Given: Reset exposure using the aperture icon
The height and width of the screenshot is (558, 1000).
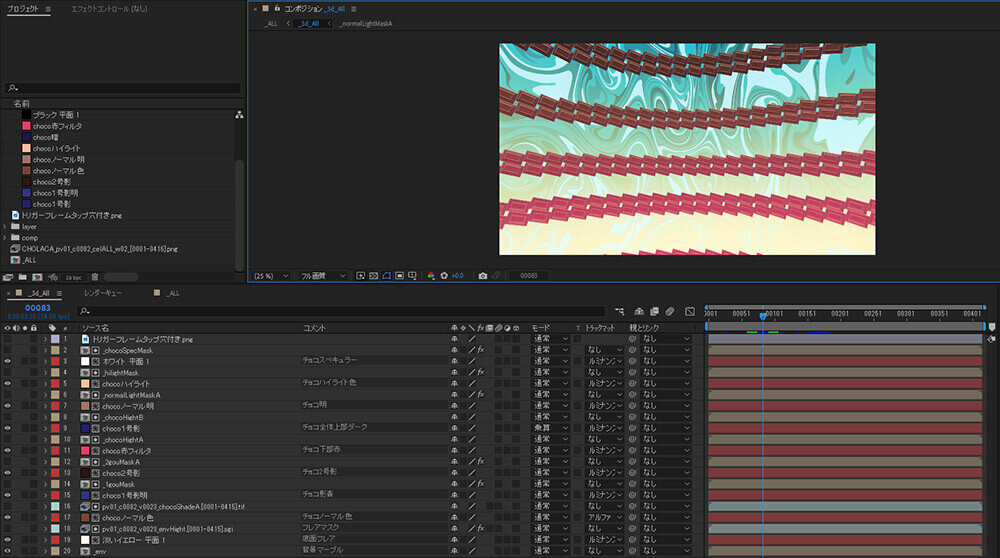Looking at the screenshot, I should (444, 275).
